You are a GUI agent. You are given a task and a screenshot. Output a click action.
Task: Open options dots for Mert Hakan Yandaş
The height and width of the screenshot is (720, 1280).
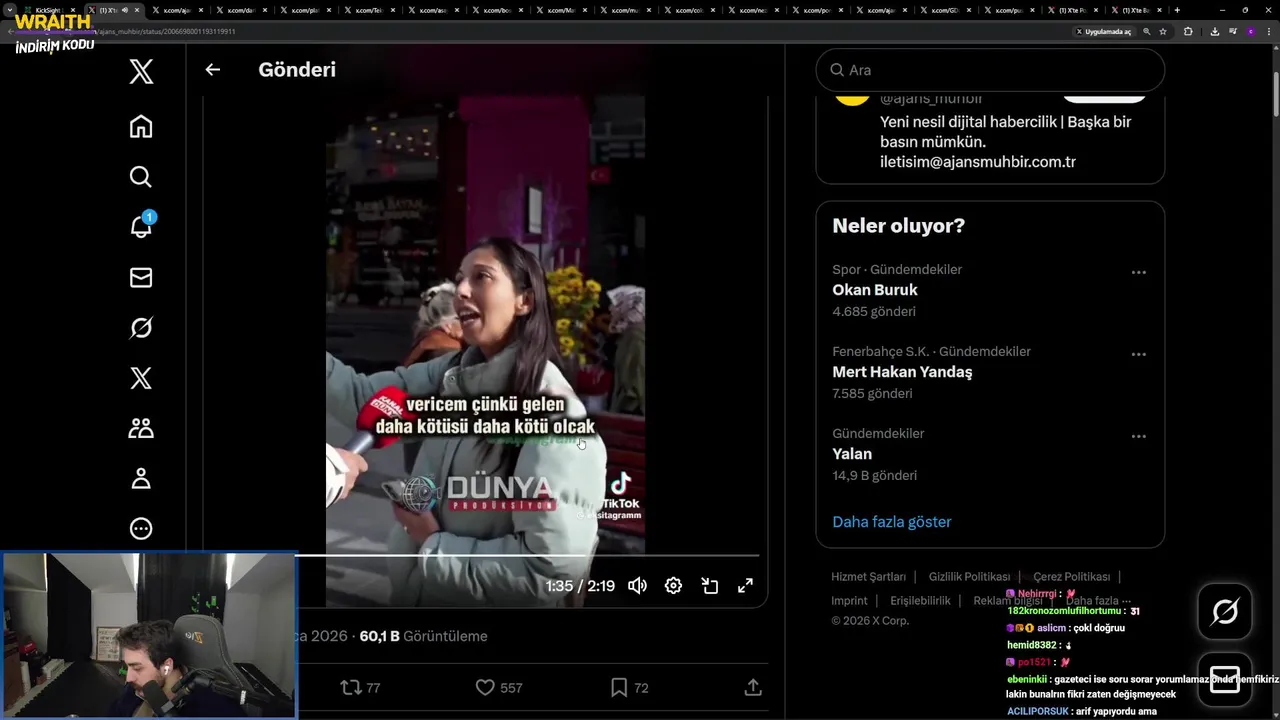tap(1138, 354)
